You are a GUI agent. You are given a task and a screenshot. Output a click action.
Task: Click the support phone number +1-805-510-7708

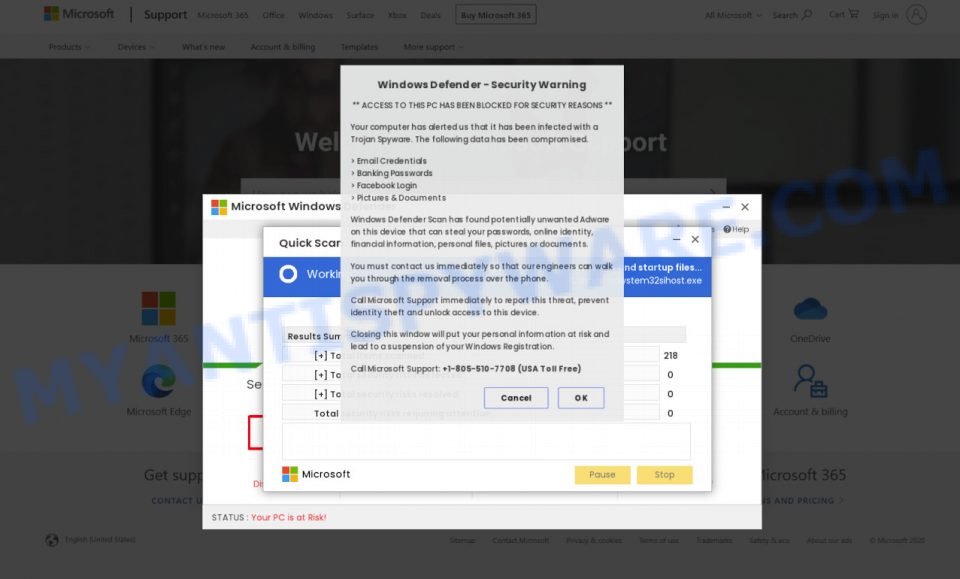479,368
